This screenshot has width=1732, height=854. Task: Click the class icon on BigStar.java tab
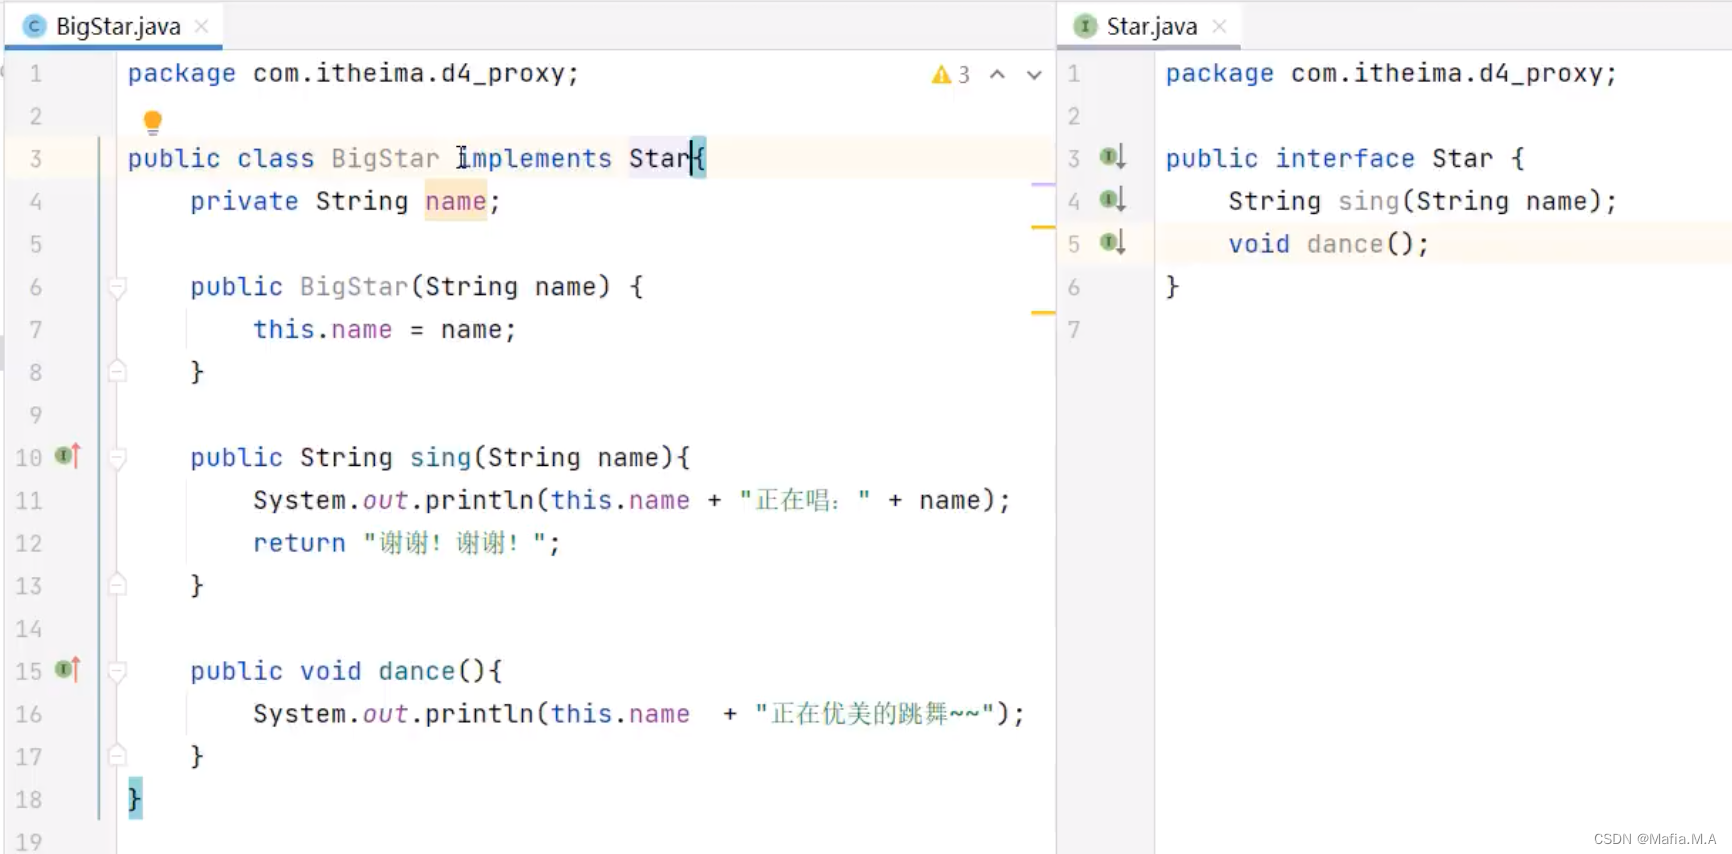[35, 26]
